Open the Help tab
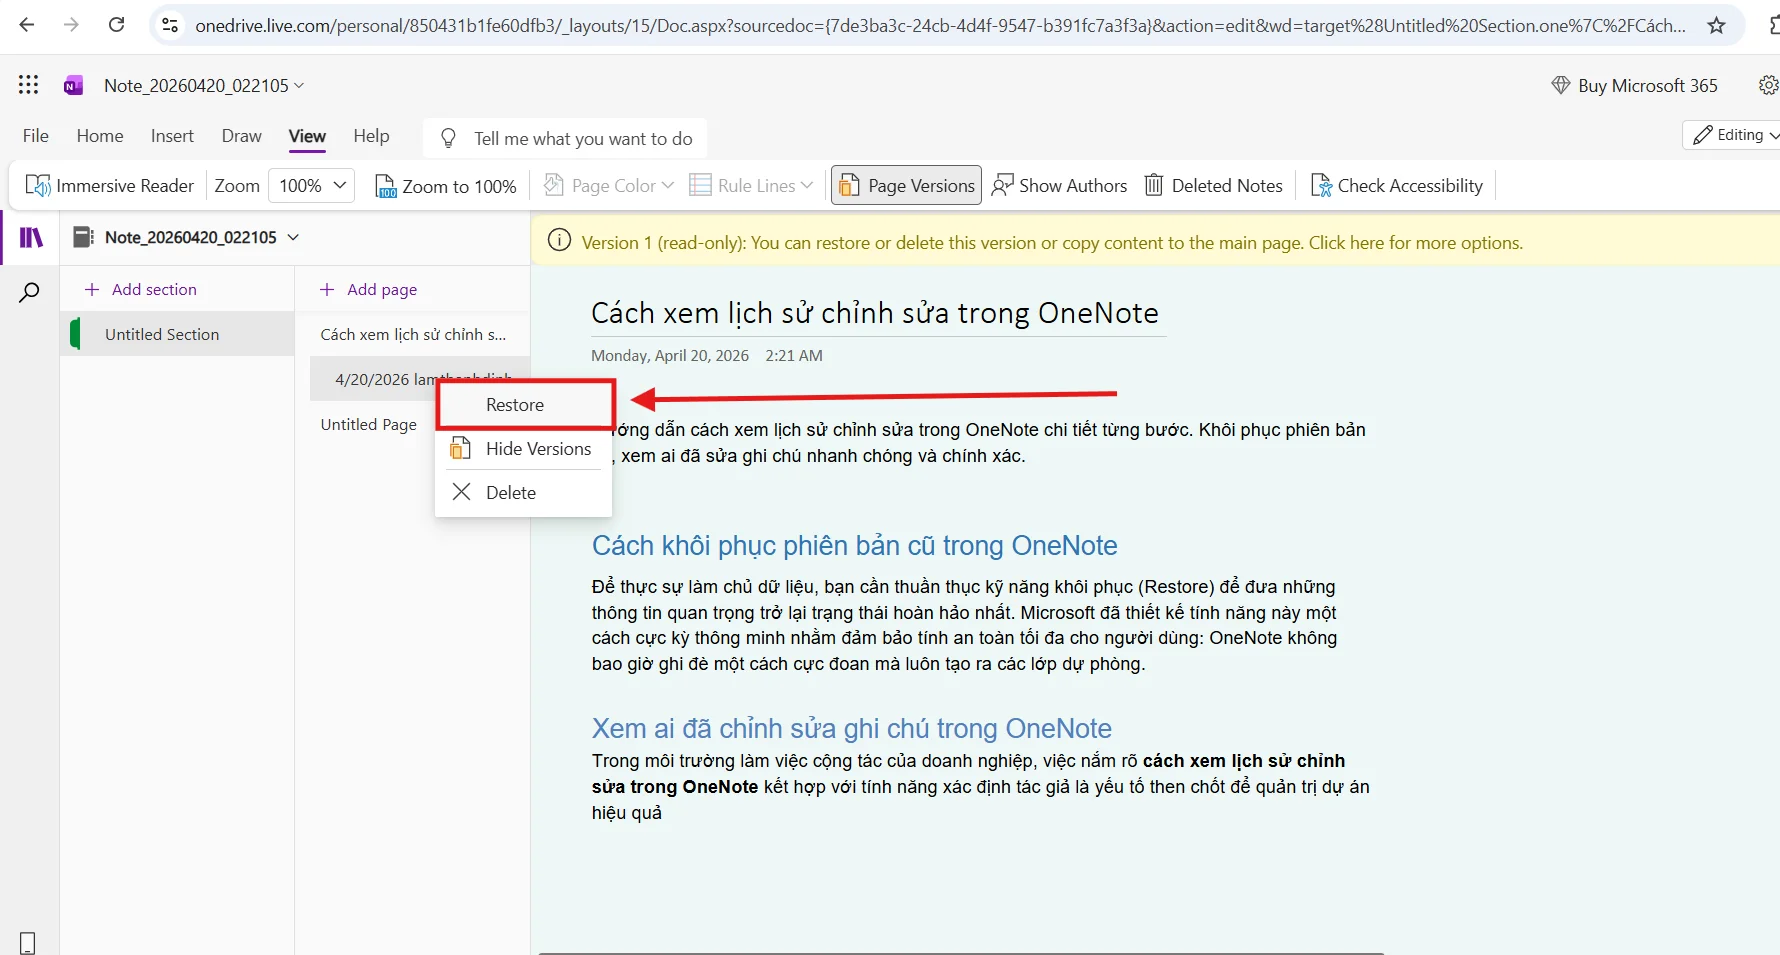Image resolution: width=1780 pixels, height=955 pixels. click(371, 136)
